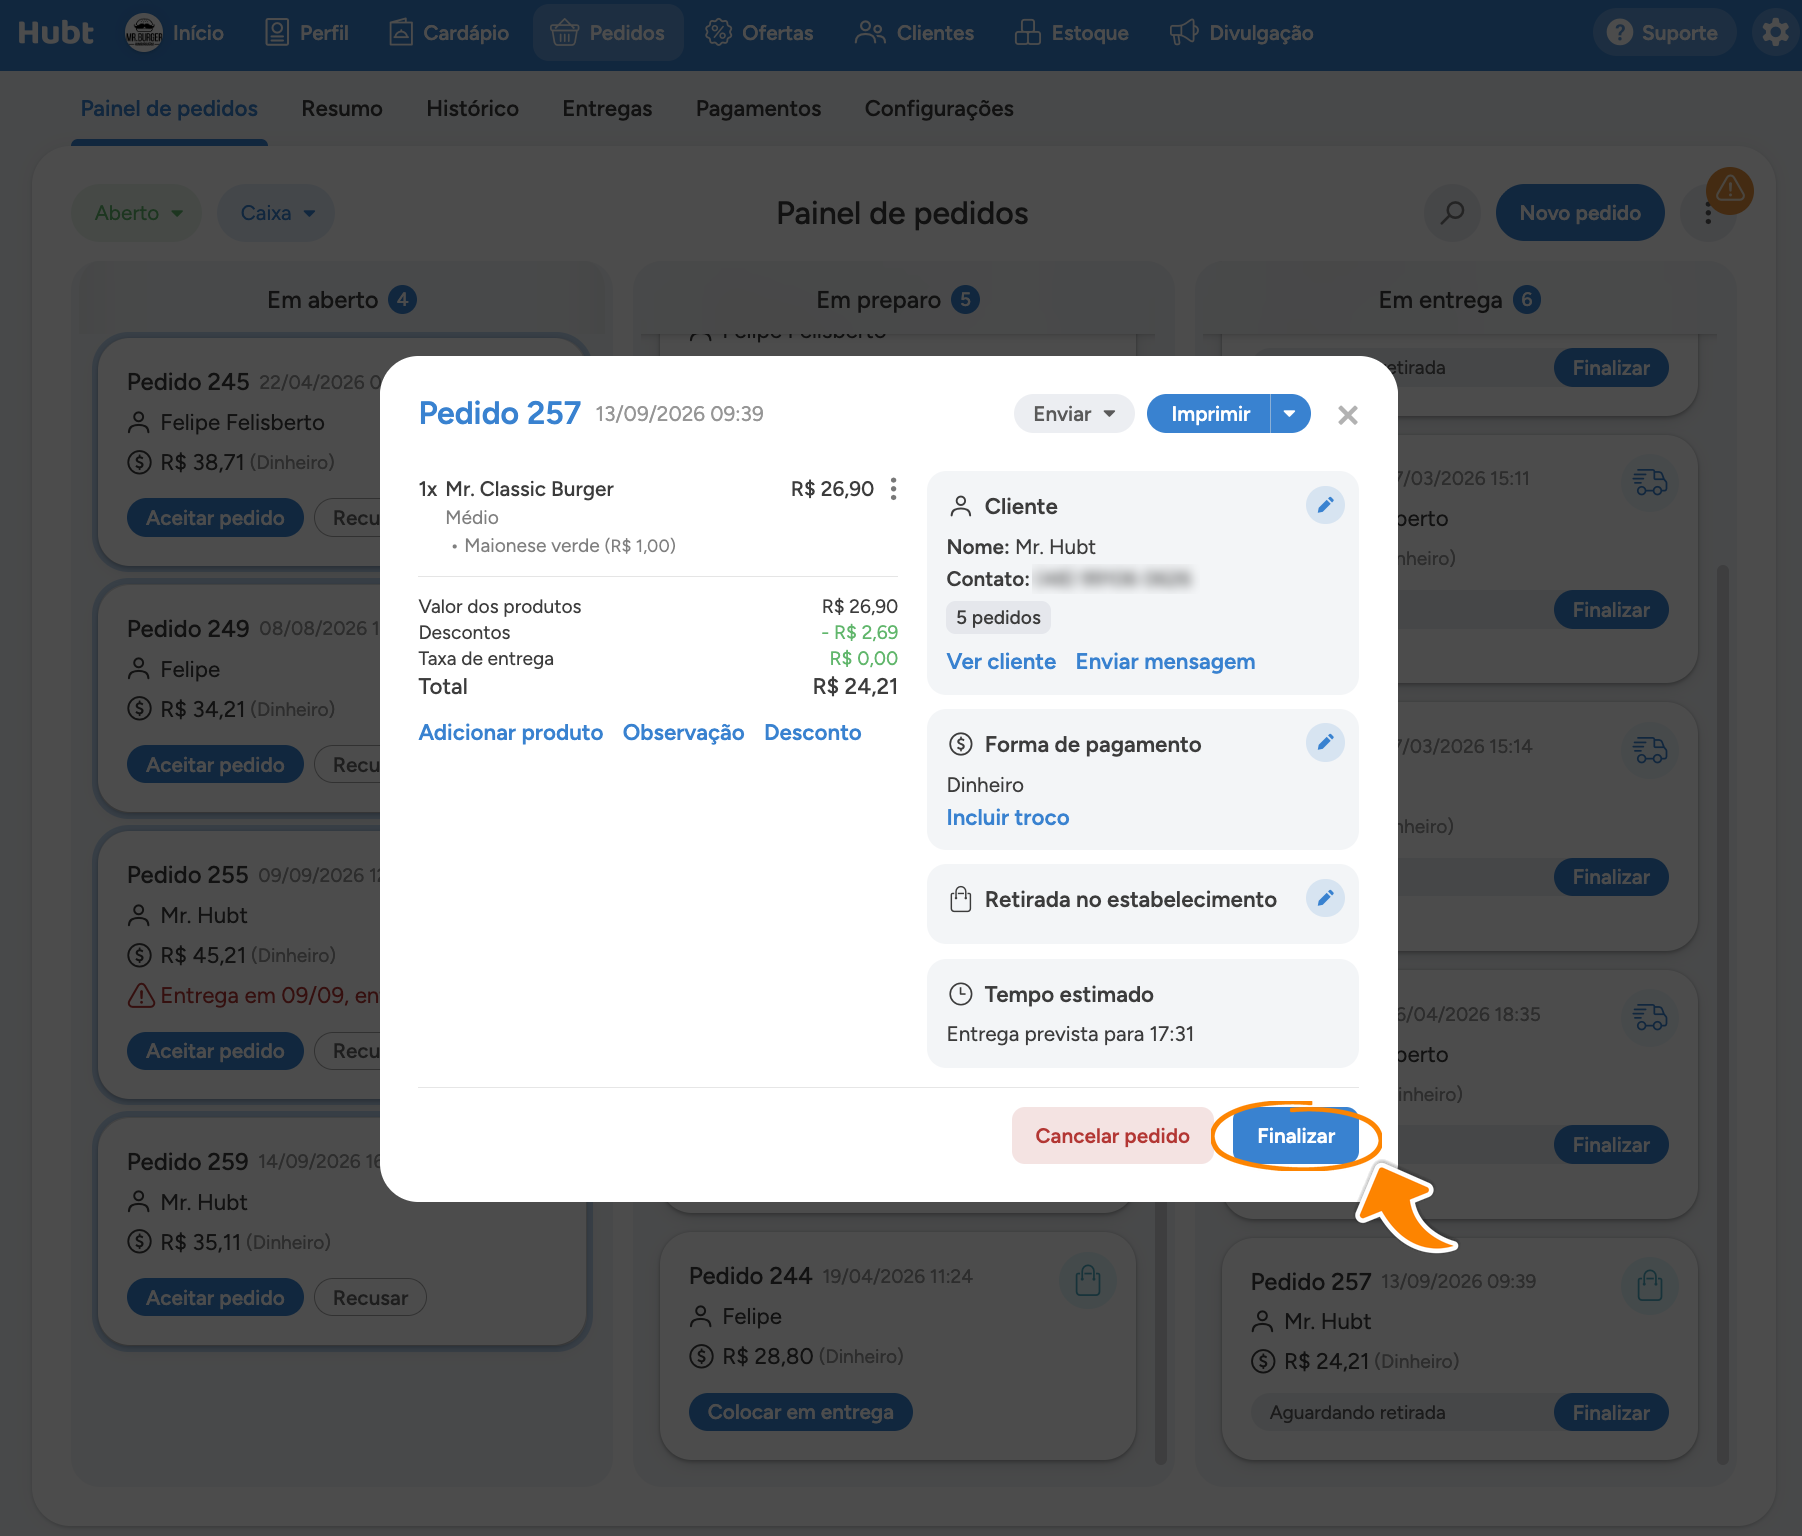
Task: Switch to the Resumo tab
Action: pyautogui.click(x=342, y=108)
